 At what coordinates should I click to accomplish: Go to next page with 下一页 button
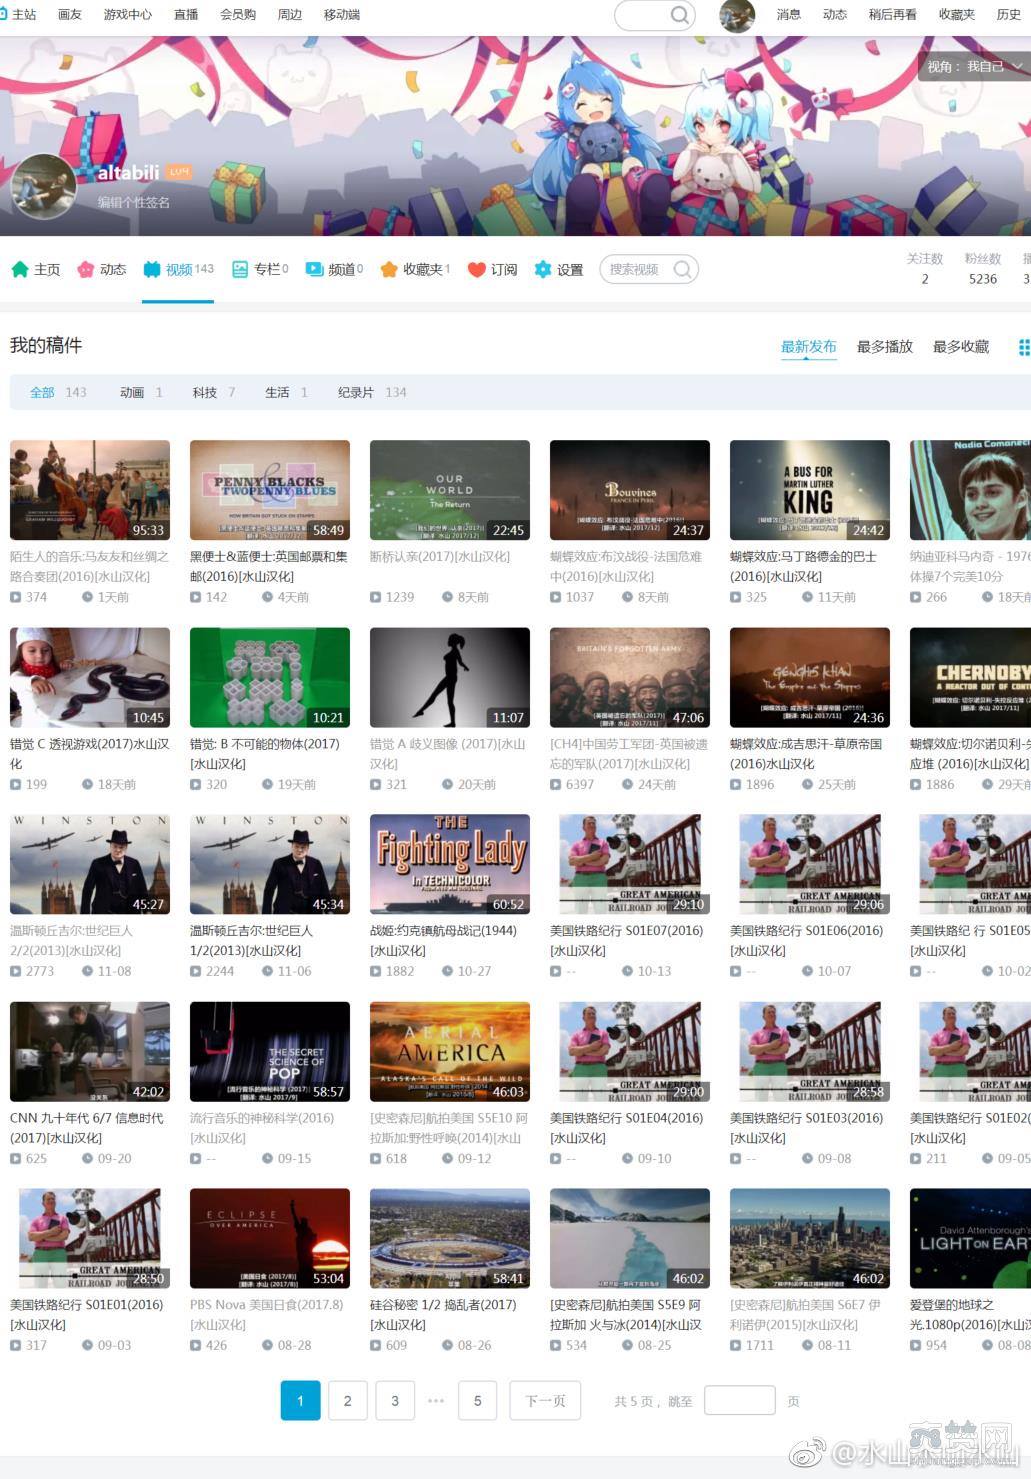[x=544, y=1401]
